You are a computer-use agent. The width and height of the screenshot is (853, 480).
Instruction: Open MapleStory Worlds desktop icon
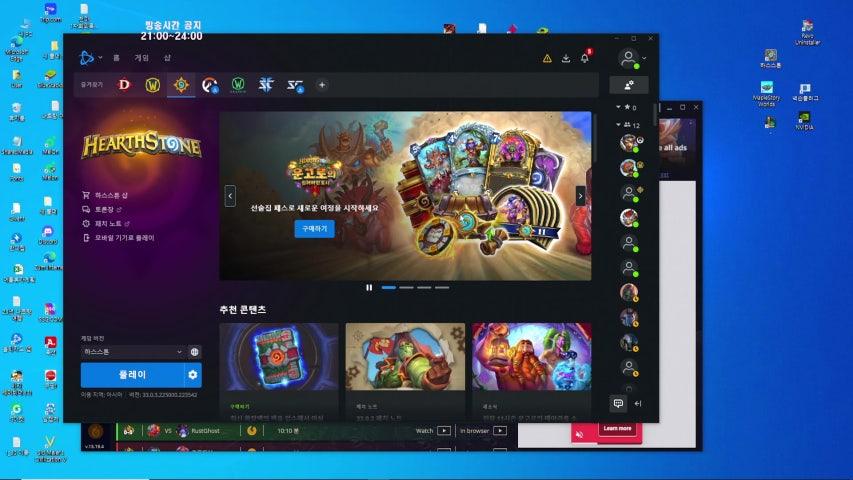point(767,93)
